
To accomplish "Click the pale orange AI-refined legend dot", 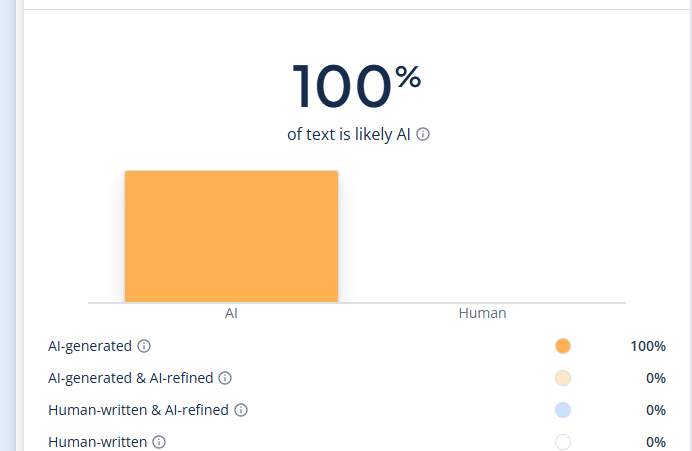I will tap(562, 378).
